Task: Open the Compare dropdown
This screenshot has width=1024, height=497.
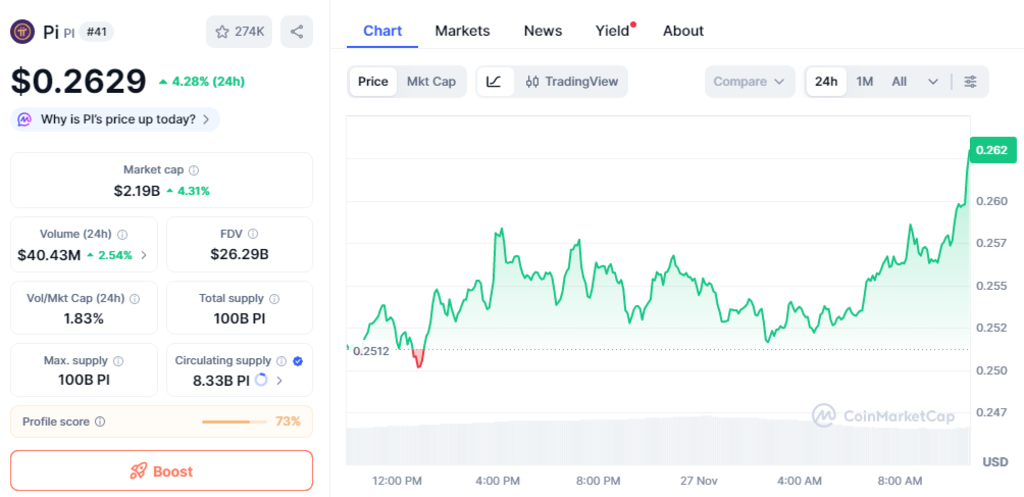Action: (x=749, y=81)
